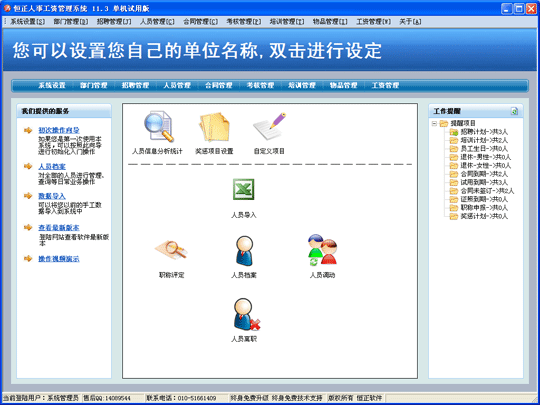Switch to 培训管理 in the blue navigation bar
The width and height of the screenshot is (540, 405).
(302, 85)
